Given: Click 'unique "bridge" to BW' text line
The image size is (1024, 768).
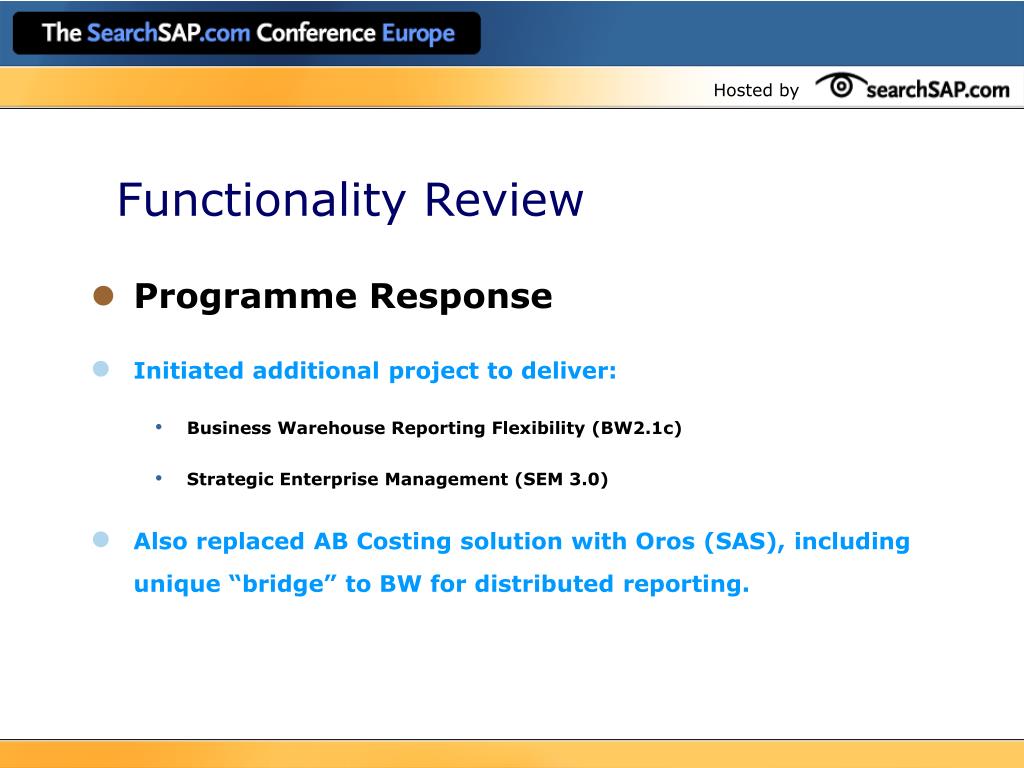Looking at the screenshot, I should (x=441, y=584).
